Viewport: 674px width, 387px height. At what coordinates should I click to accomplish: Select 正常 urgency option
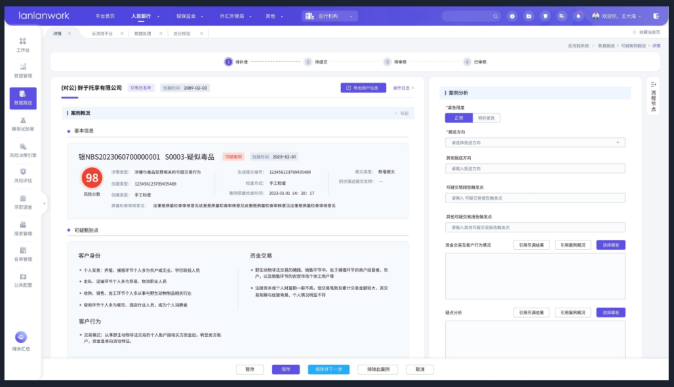pos(459,118)
